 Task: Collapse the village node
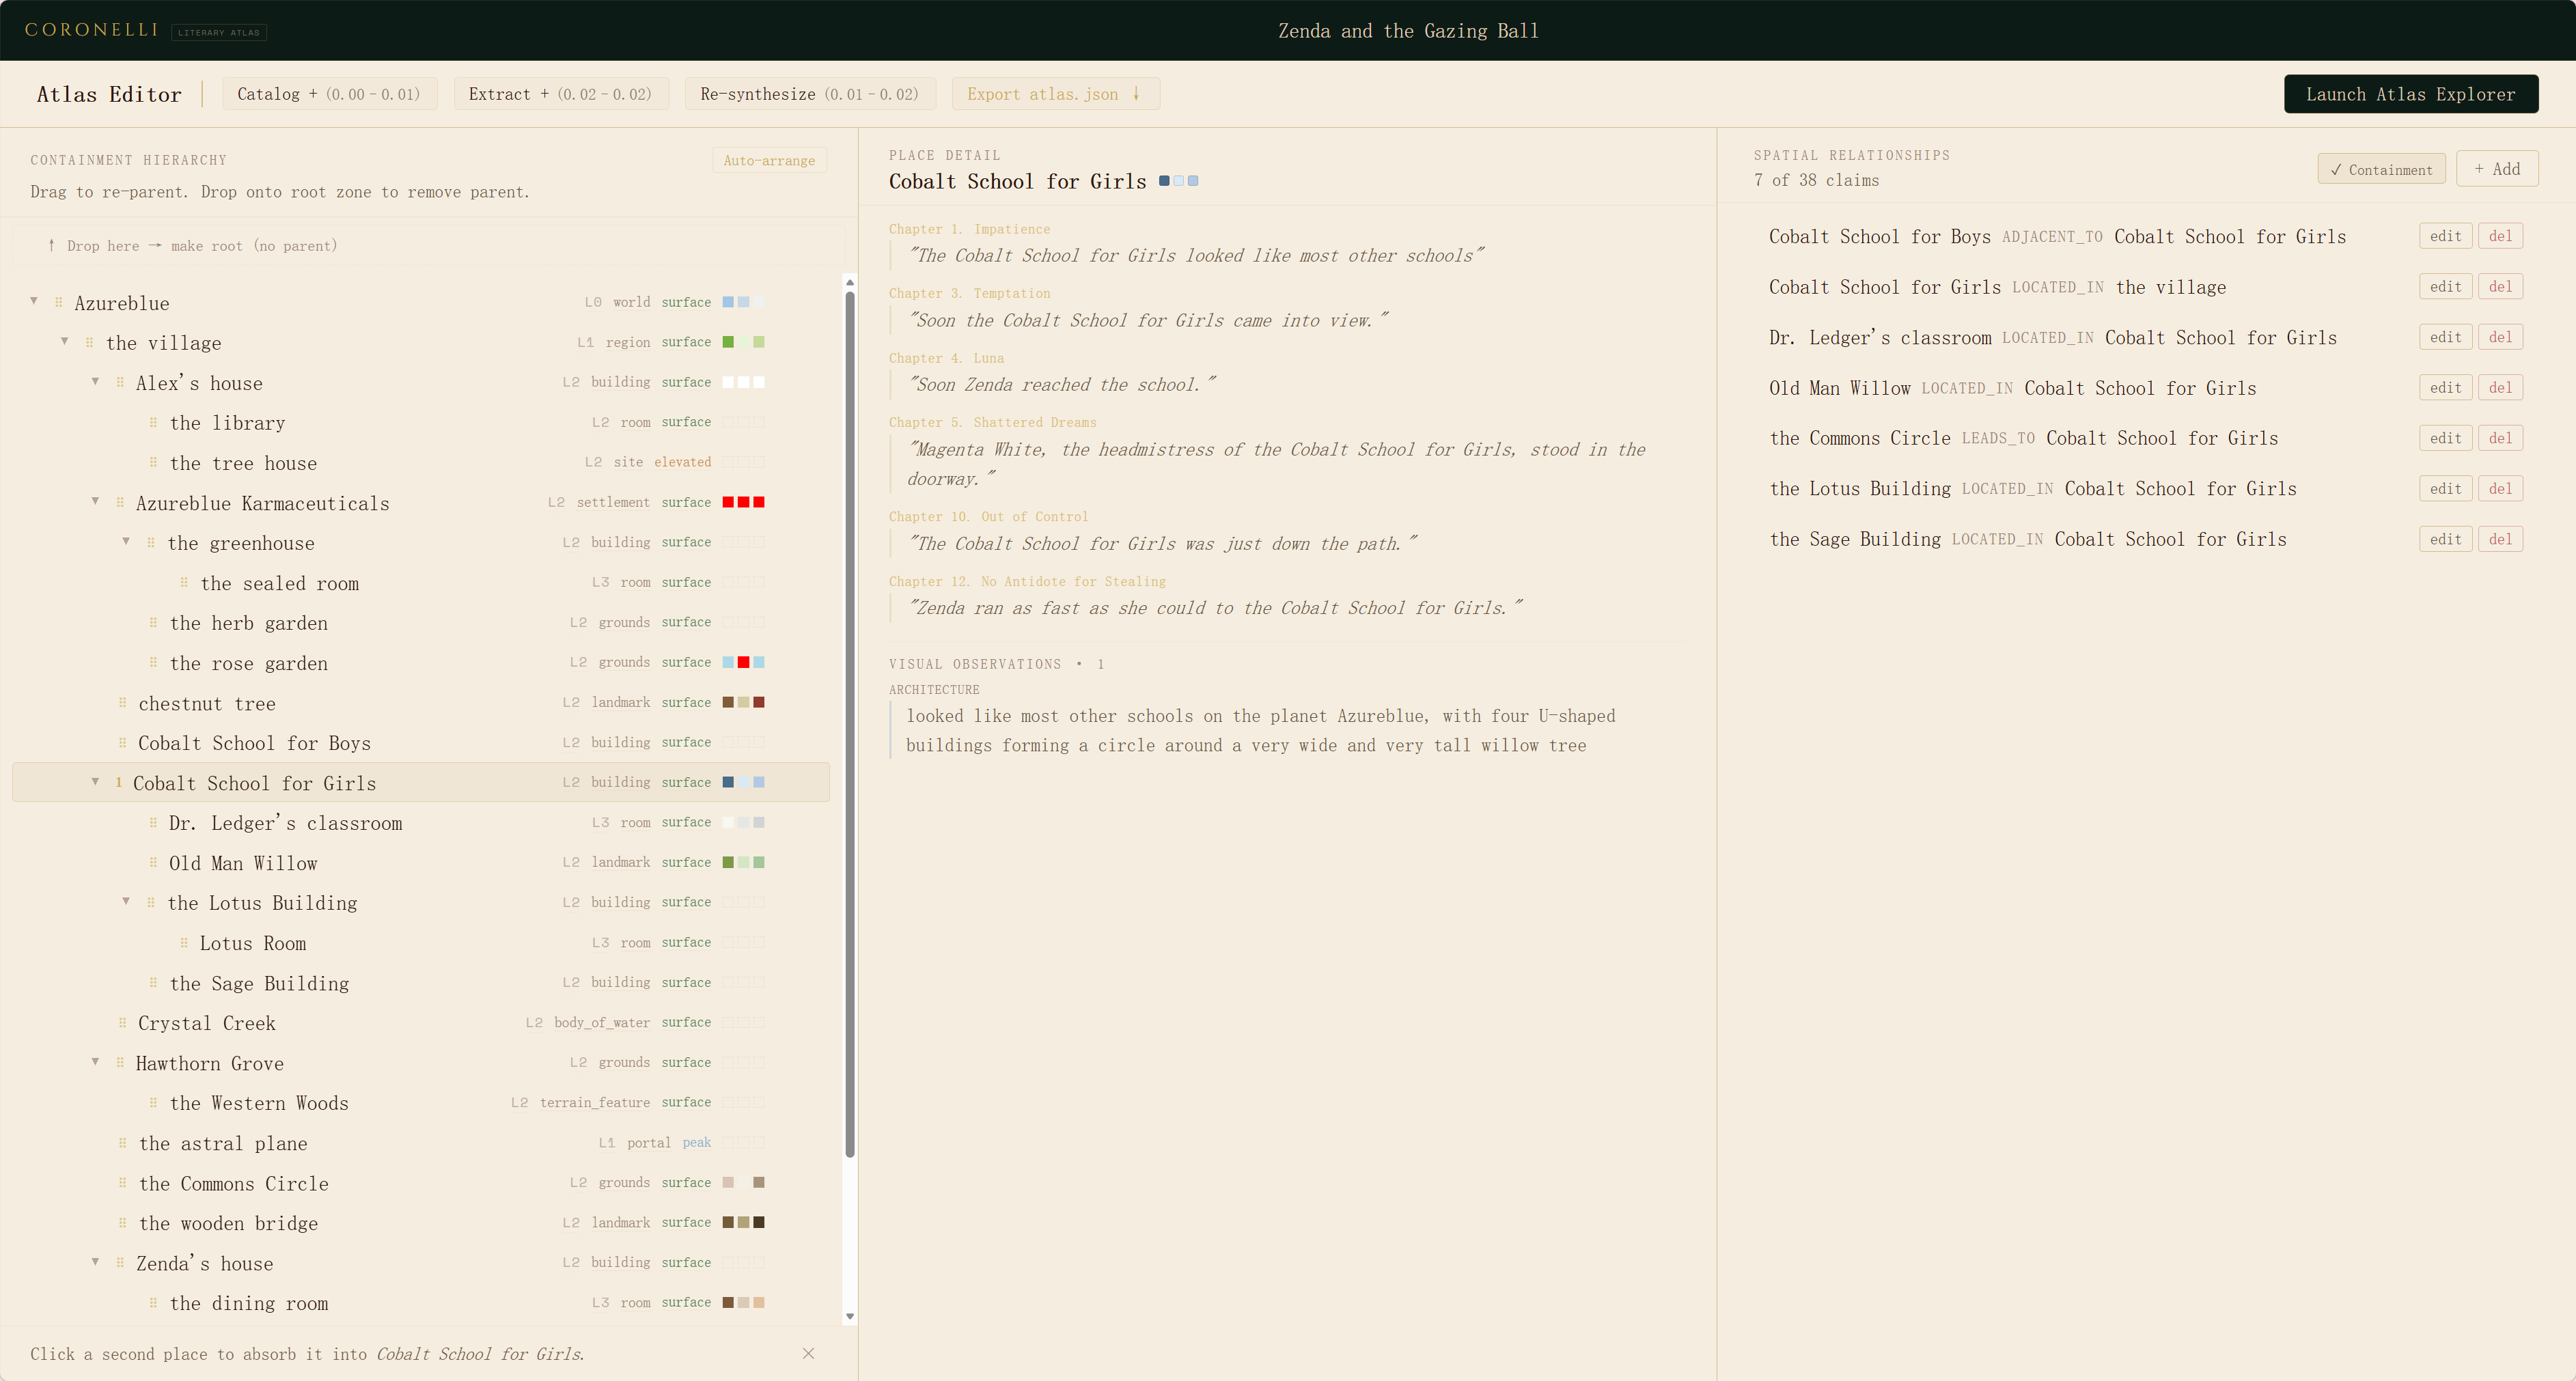[x=65, y=341]
